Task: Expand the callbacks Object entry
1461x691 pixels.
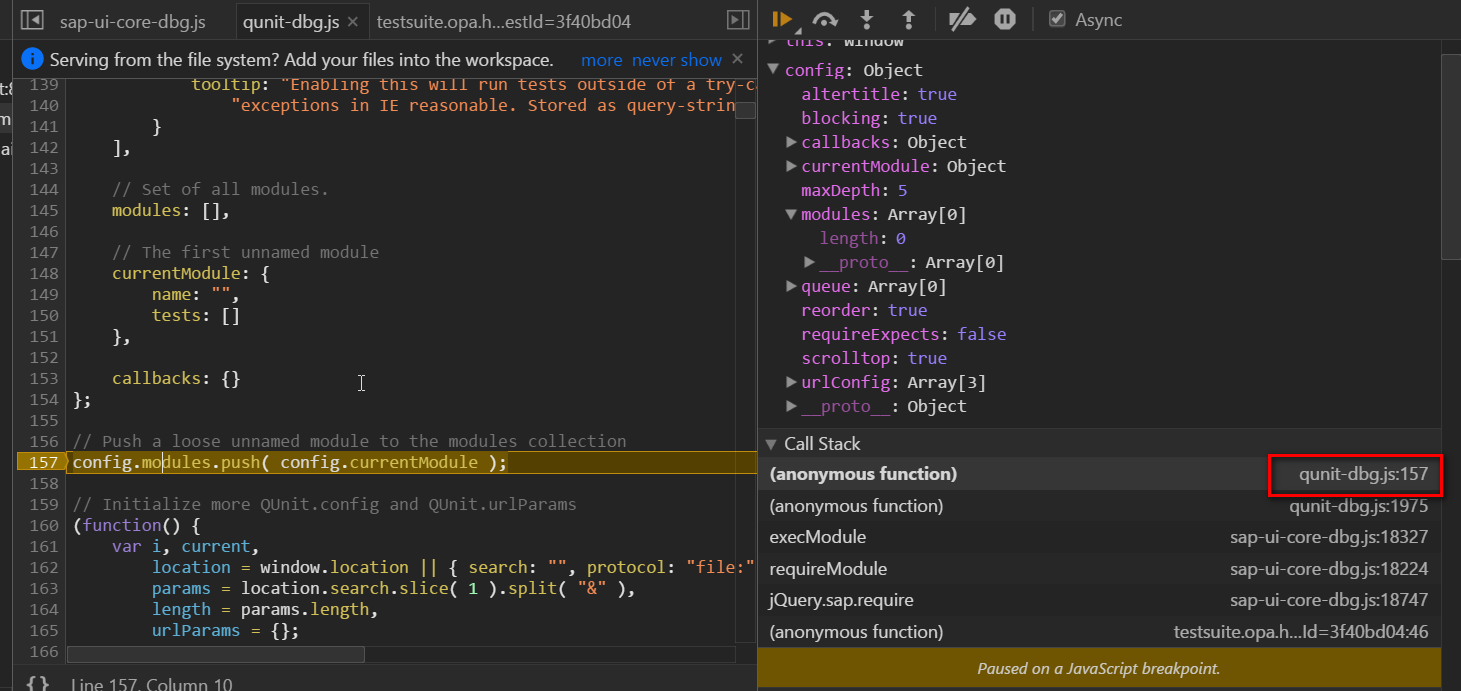Action: pos(791,142)
